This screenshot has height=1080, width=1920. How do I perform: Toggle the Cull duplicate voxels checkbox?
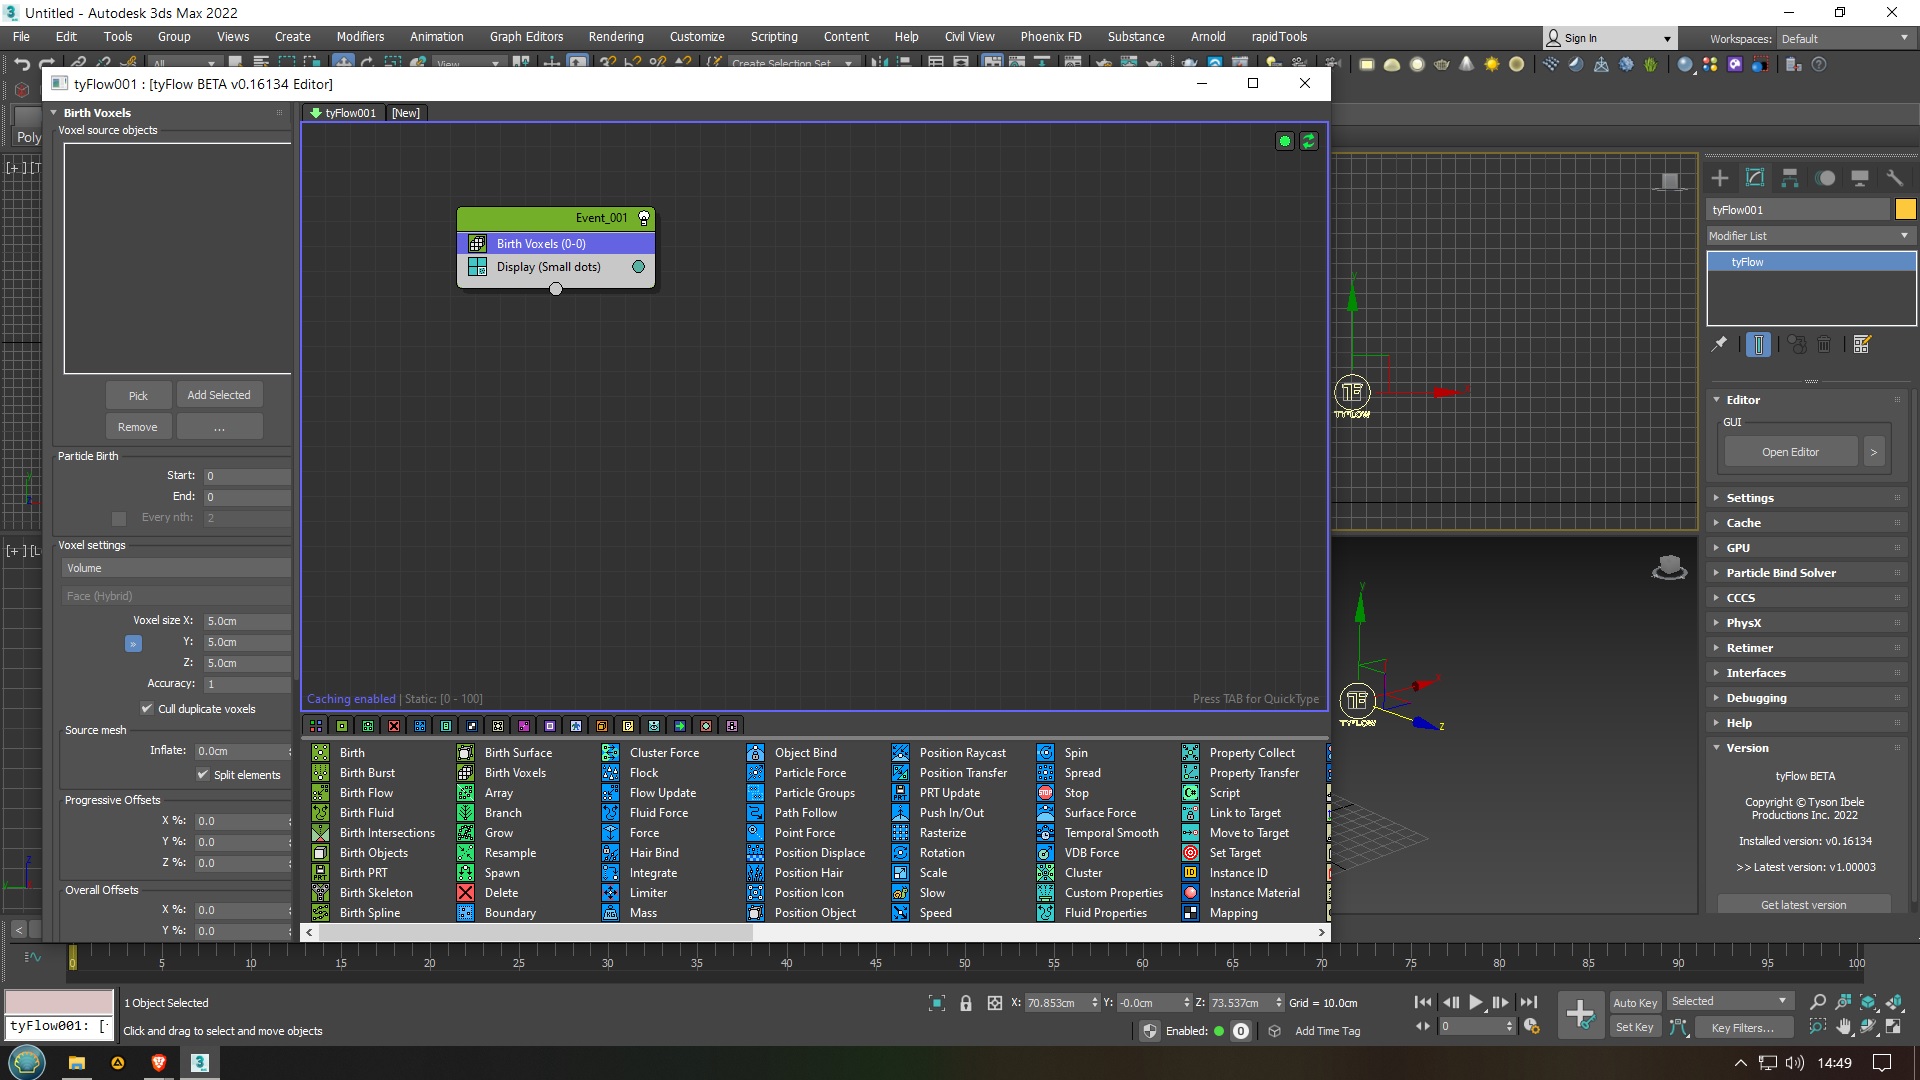coord(147,709)
